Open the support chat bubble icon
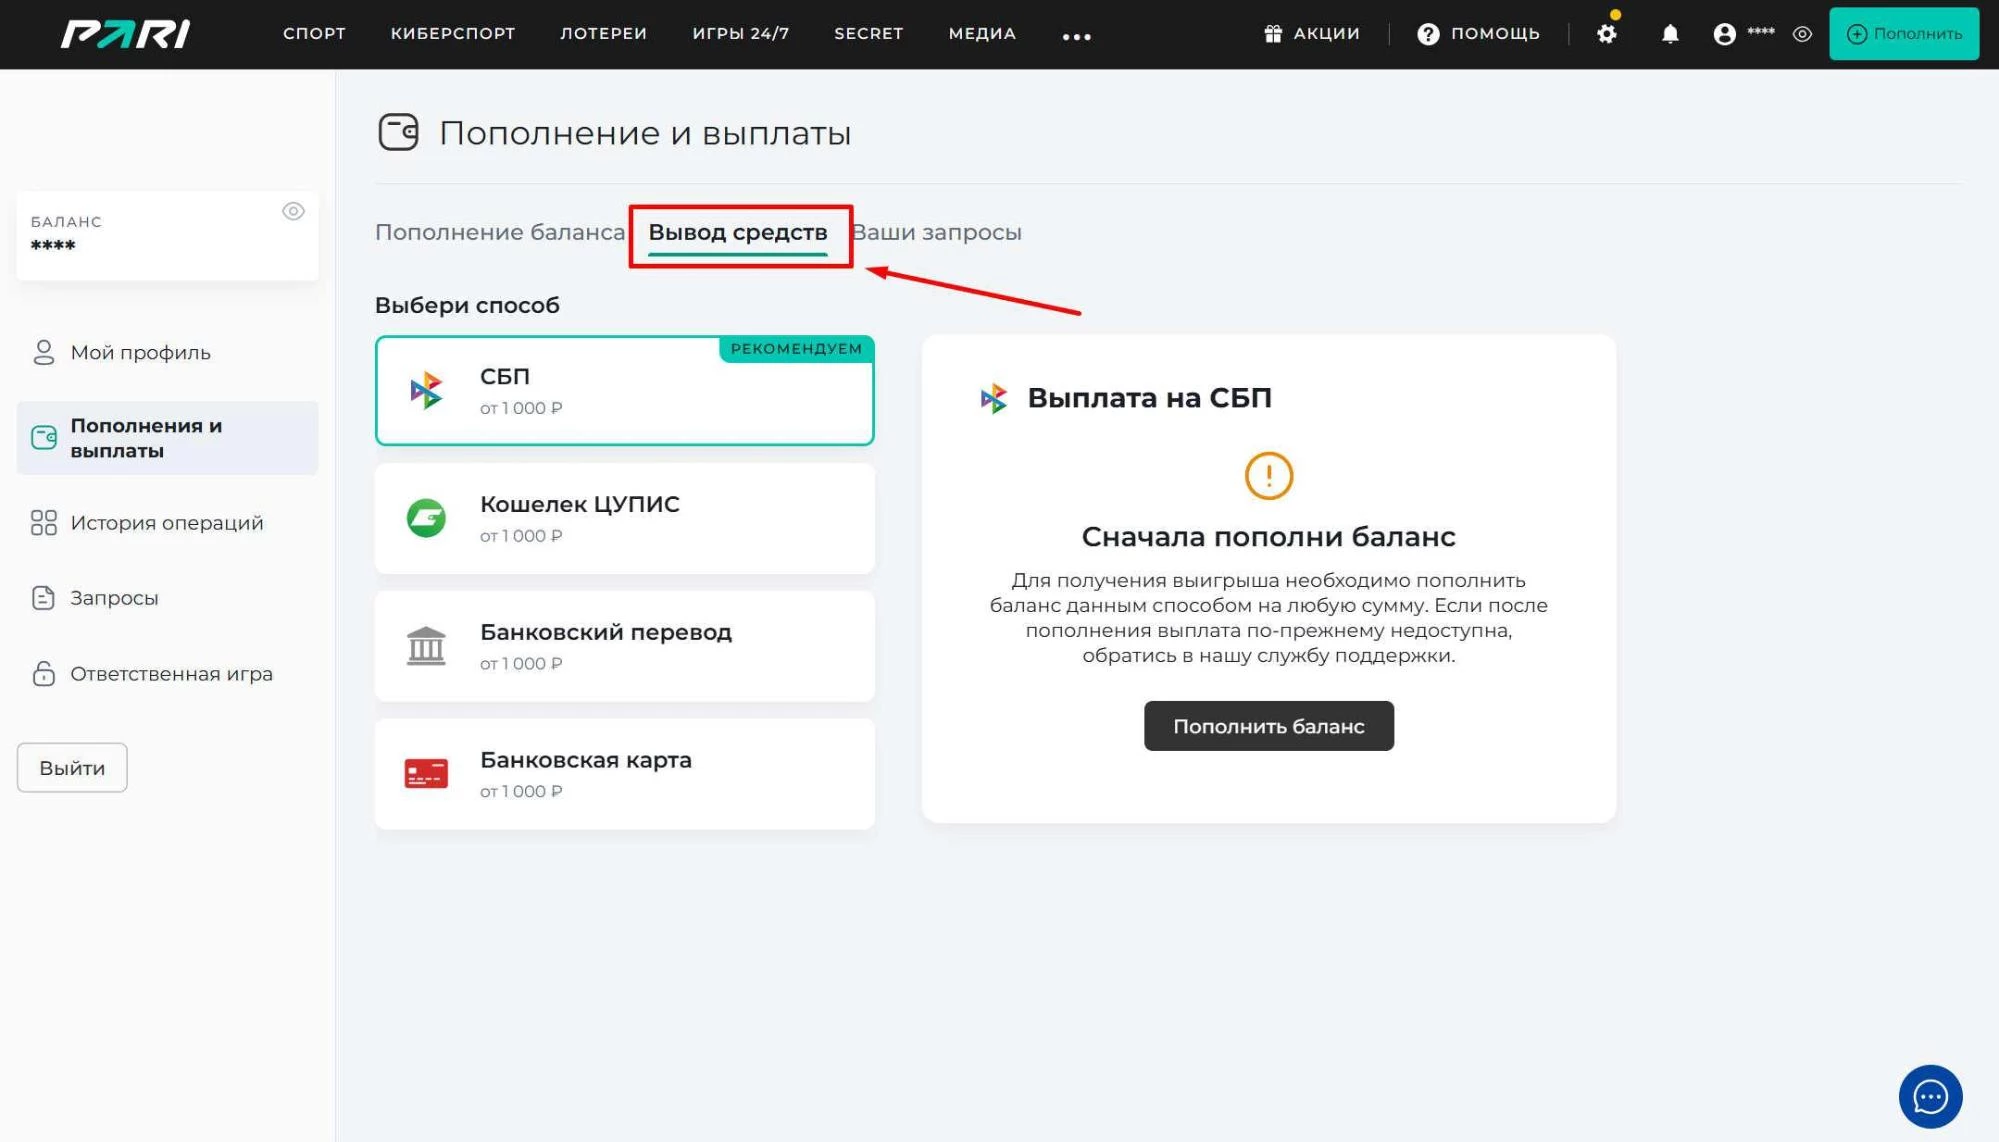1999x1142 pixels. click(x=1930, y=1096)
